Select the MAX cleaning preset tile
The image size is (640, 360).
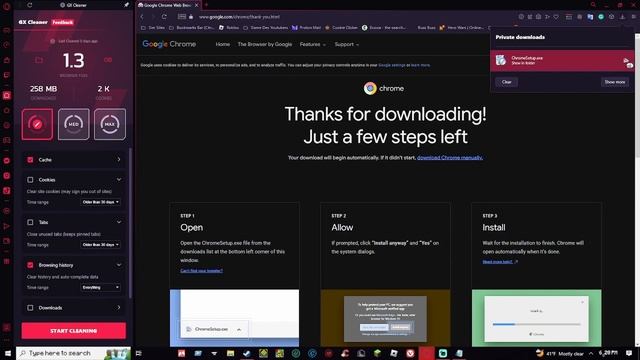[x=110, y=124]
